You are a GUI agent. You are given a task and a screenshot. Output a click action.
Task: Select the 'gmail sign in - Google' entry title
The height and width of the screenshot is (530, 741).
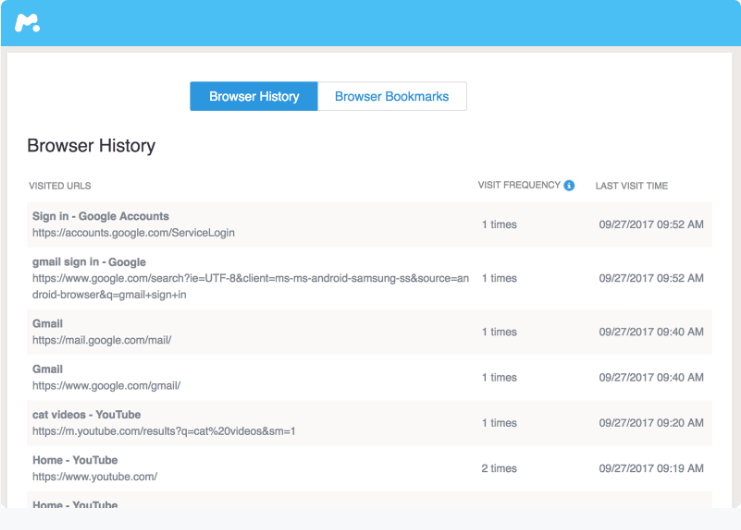point(89,262)
